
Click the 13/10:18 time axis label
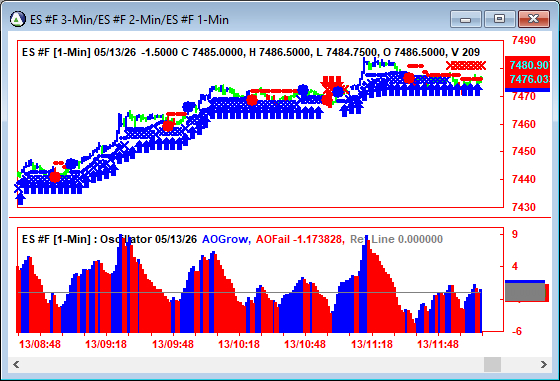pyautogui.click(x=239, y=344)
